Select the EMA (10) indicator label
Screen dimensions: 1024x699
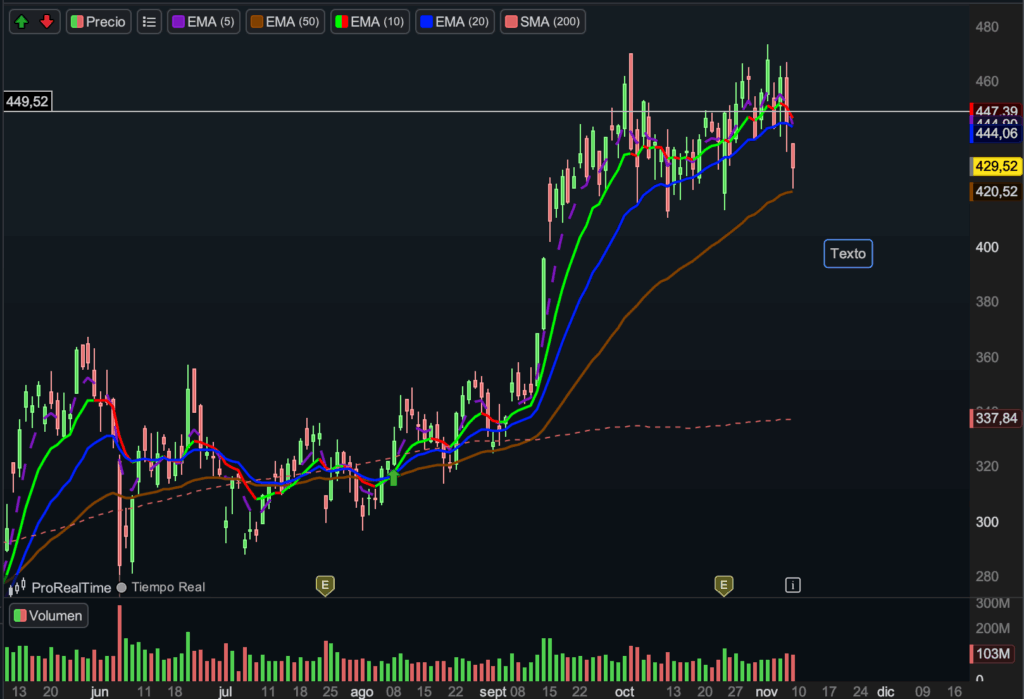tap(370, 21)
